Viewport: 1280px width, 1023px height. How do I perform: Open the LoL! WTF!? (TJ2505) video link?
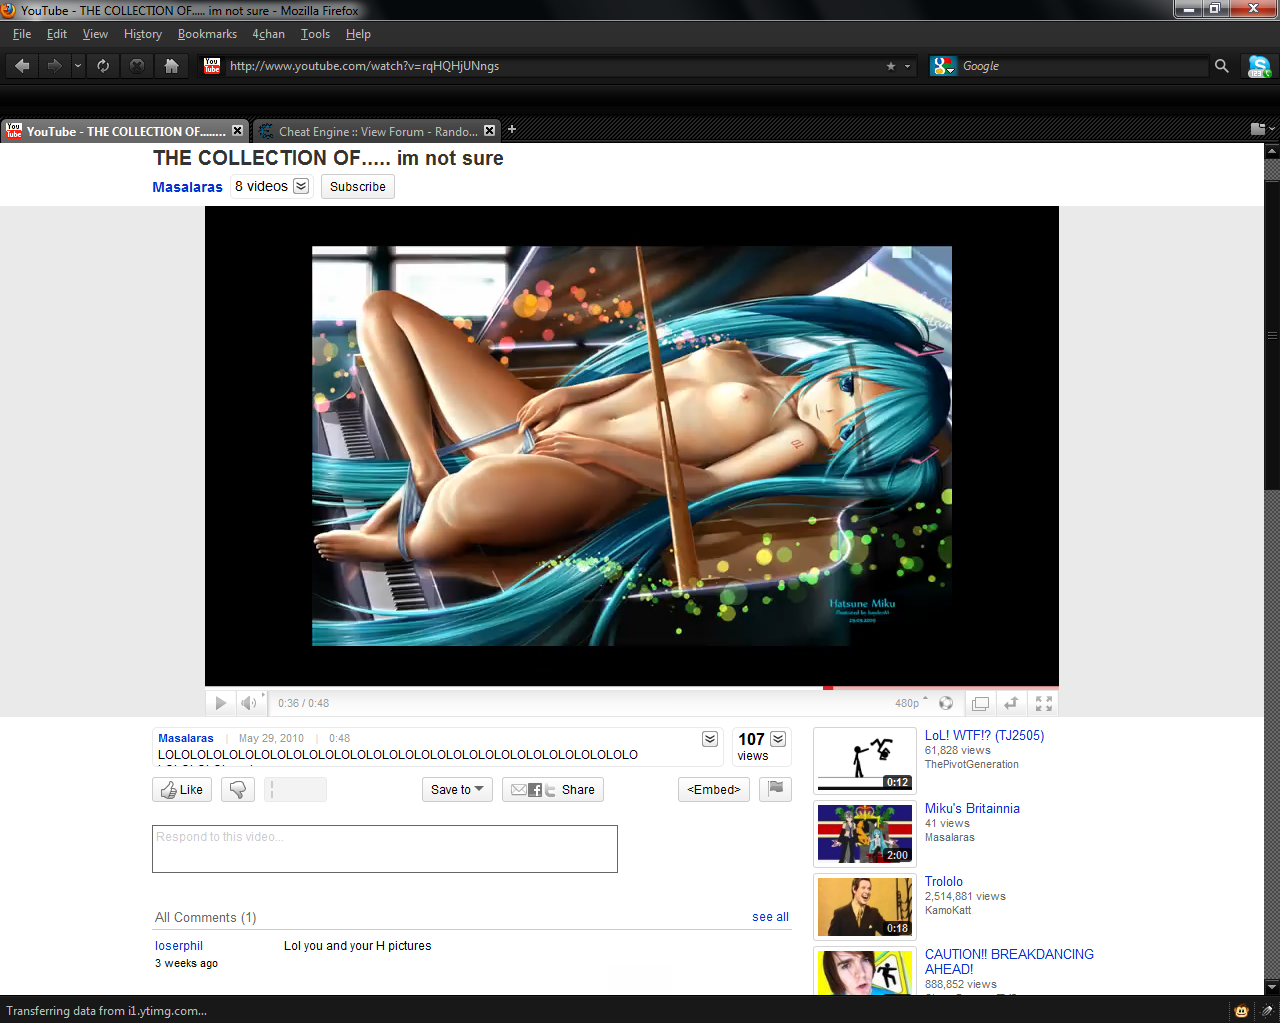coord(984,735)
